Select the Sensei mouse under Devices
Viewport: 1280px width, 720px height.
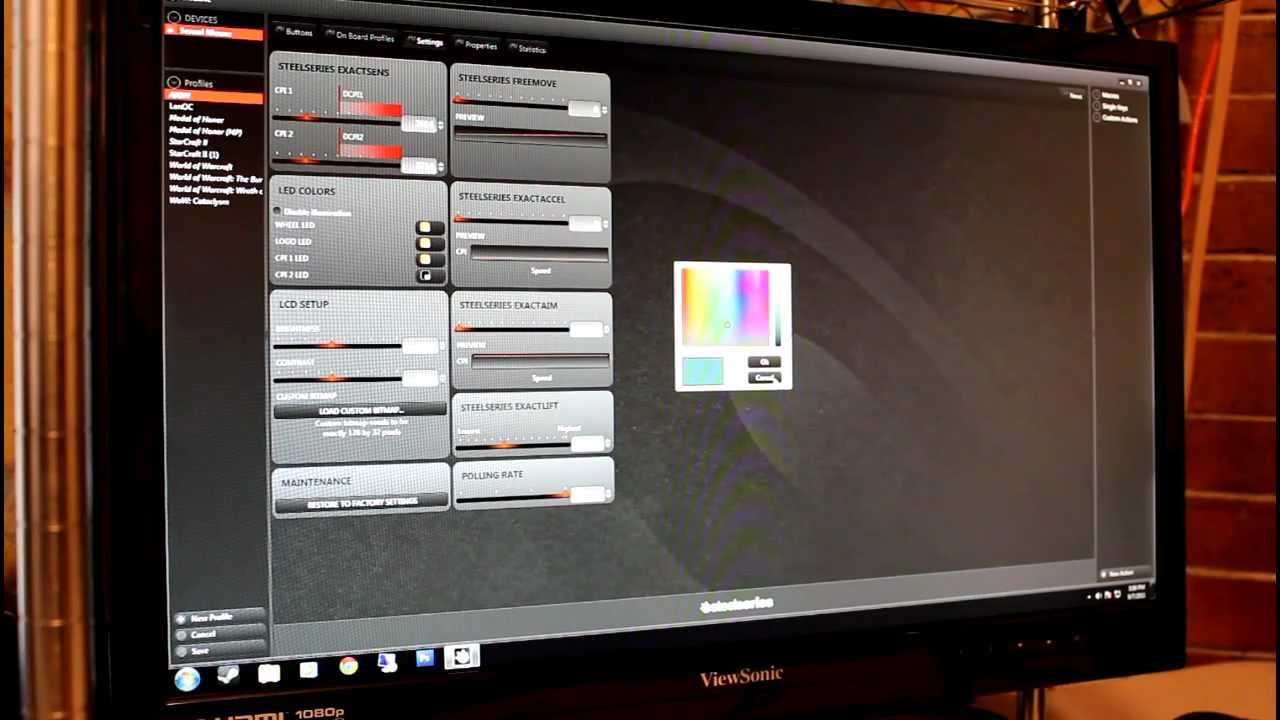tap(214, 32)
